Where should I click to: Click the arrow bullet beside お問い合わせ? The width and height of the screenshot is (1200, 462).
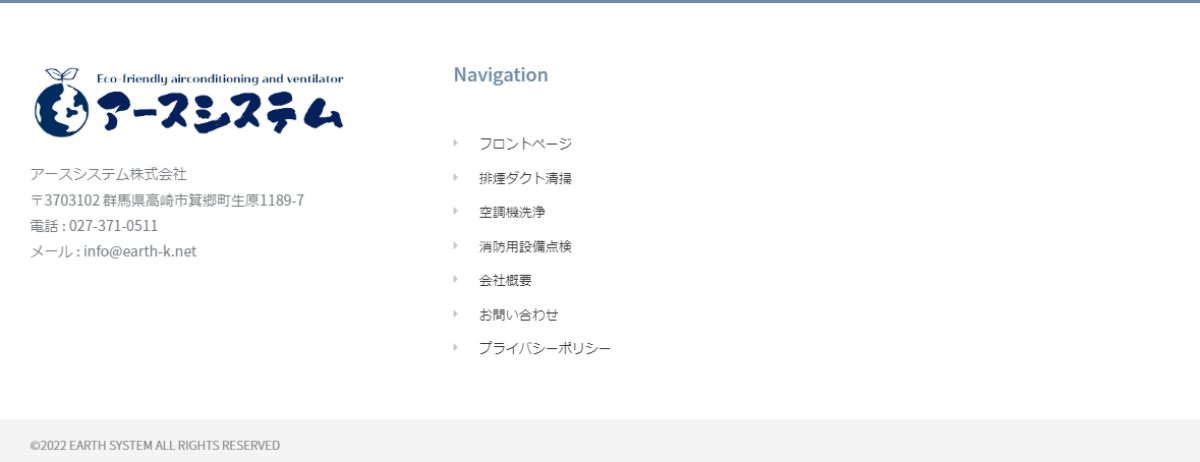click(455, 313)
